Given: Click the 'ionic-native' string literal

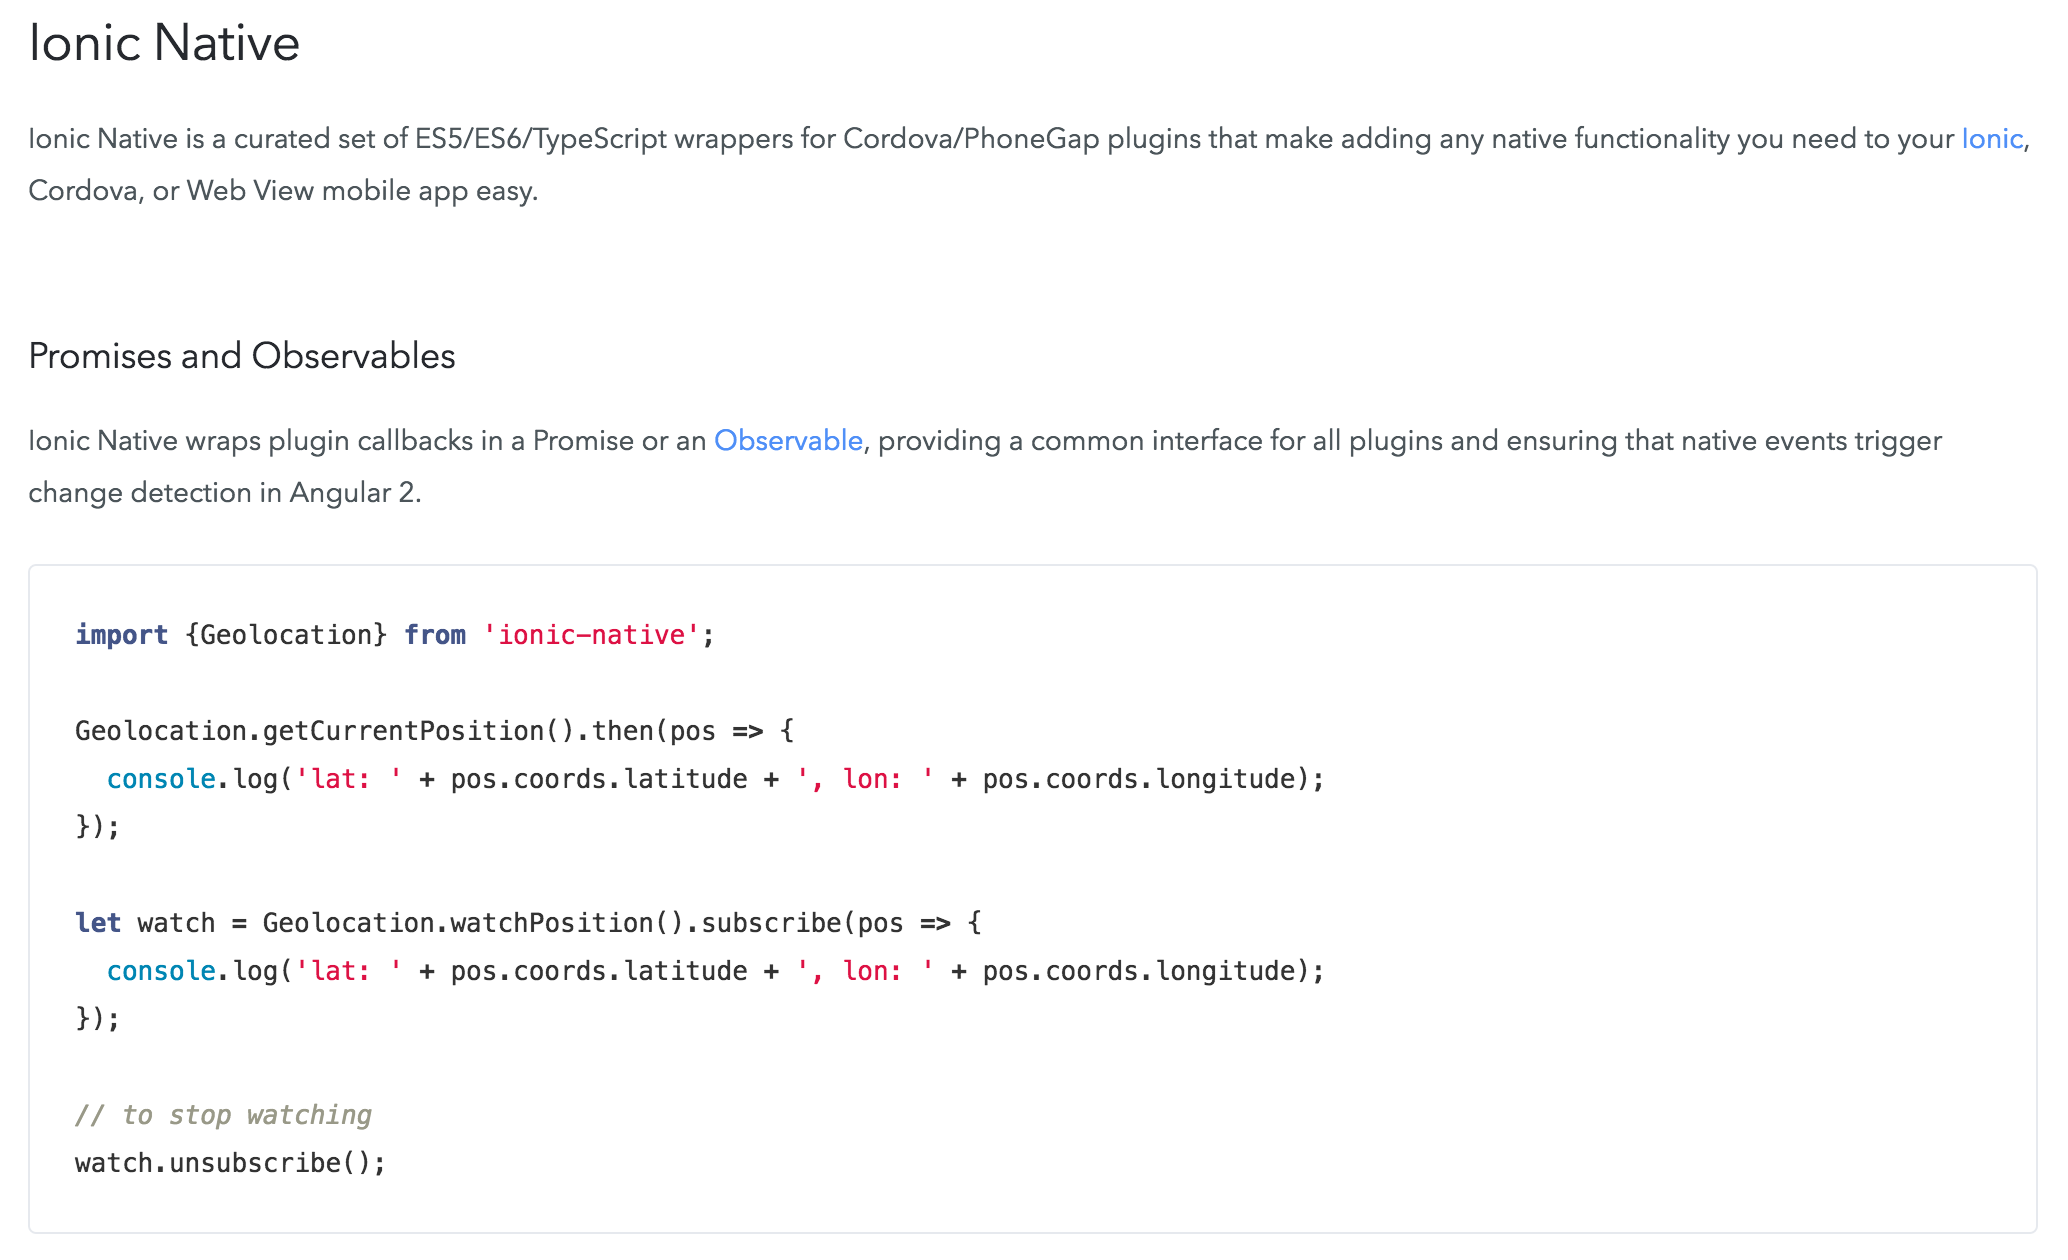Looking at the screenshot, I should (591, 635).
